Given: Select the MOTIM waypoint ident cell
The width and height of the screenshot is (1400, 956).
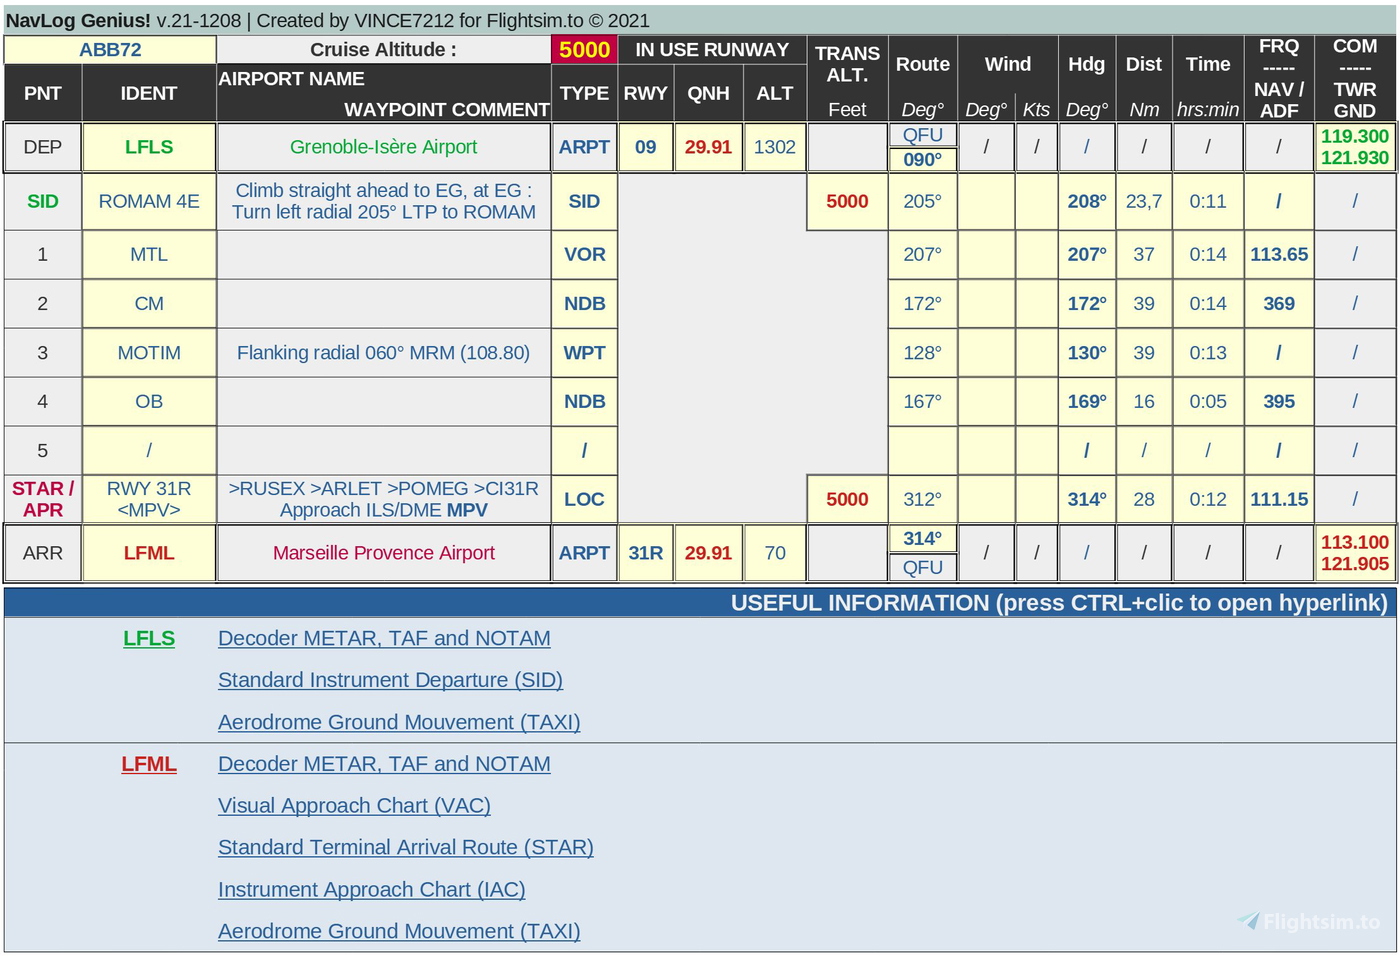Looking at the screenshot, I should pyautogui.click(x=149, y=353).
